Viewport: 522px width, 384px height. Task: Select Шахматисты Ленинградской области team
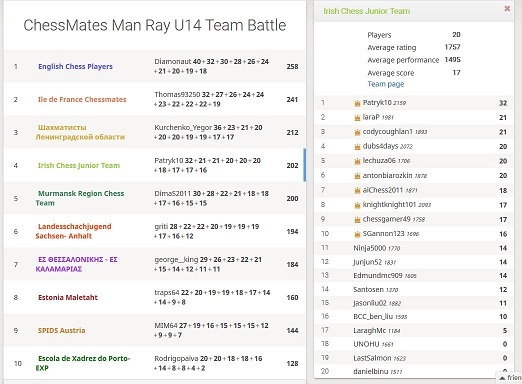[x=80, y=132]
